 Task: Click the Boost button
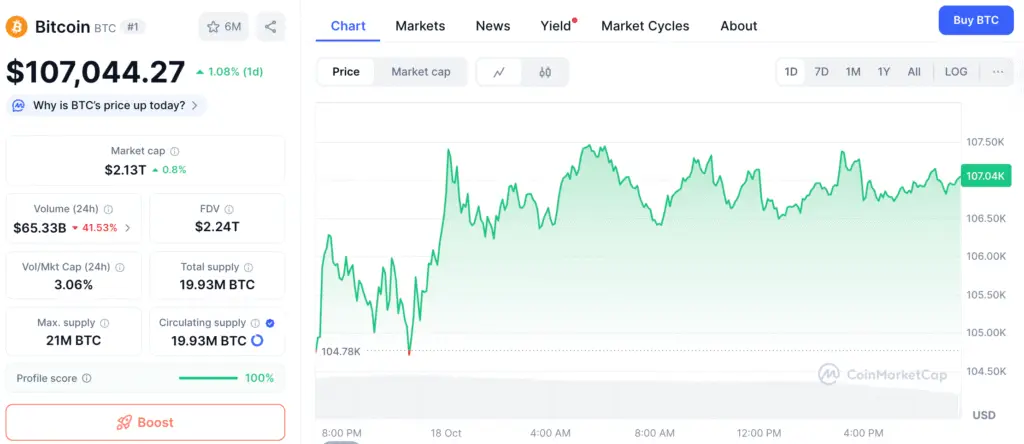(x=145, y=422)
